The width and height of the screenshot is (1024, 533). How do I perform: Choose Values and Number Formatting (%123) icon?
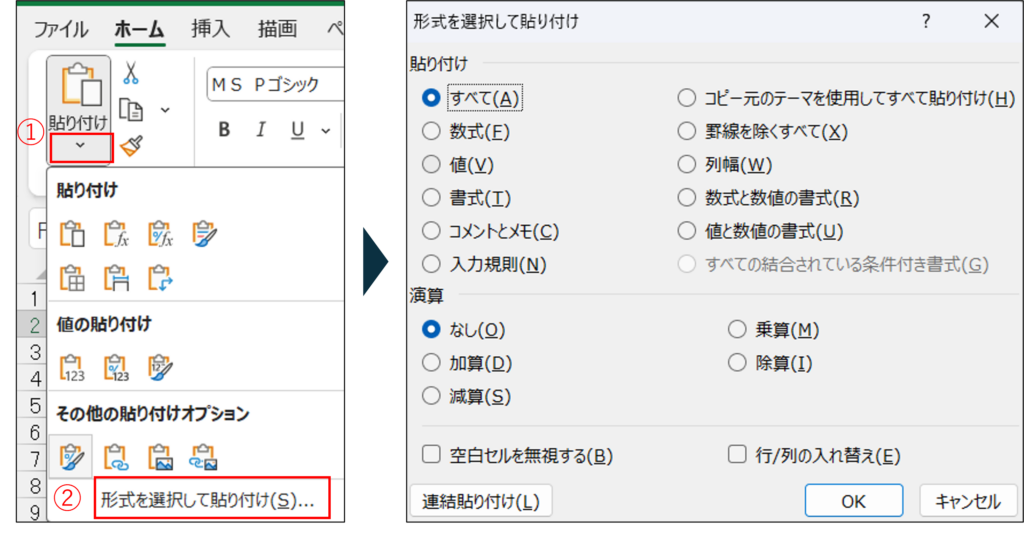pyautogui.click(x=116, y=368)
